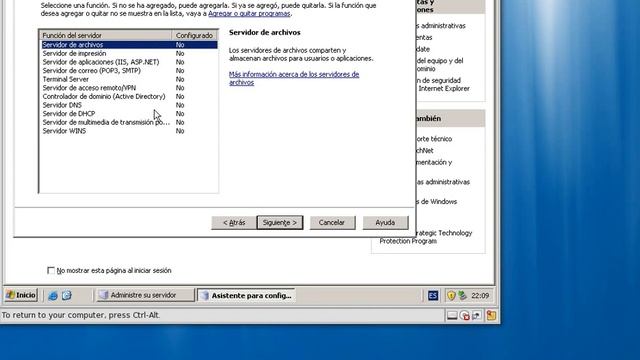
Task: Sort by 'Configurado' column header
Action: point(195,36)
